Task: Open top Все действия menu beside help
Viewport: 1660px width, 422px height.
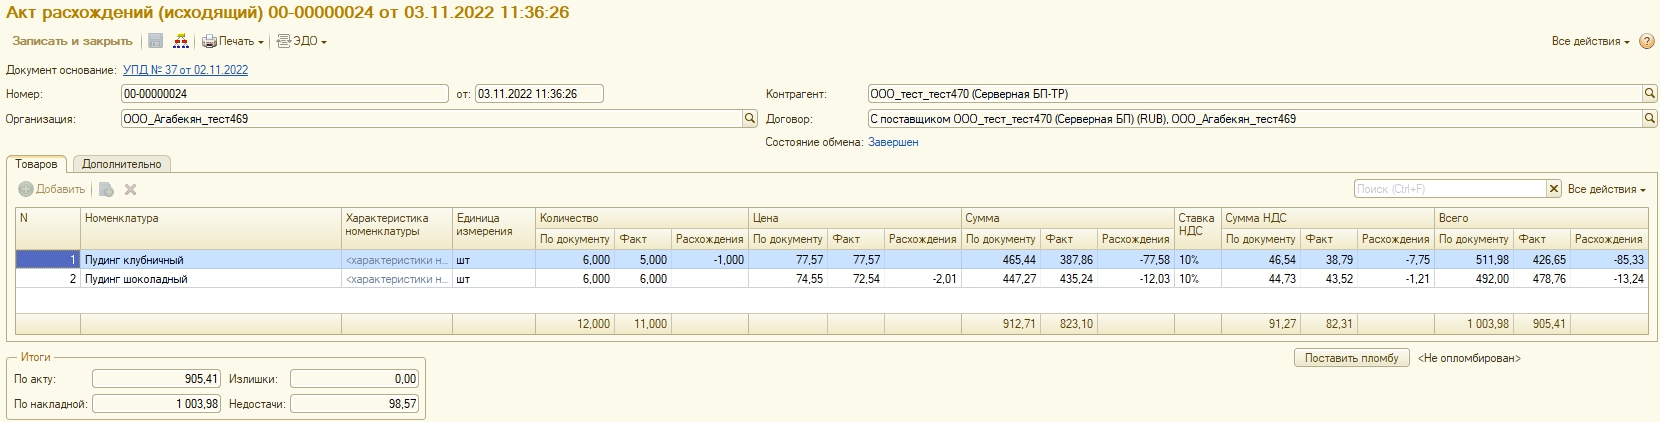Action: tap(1590, 41)
